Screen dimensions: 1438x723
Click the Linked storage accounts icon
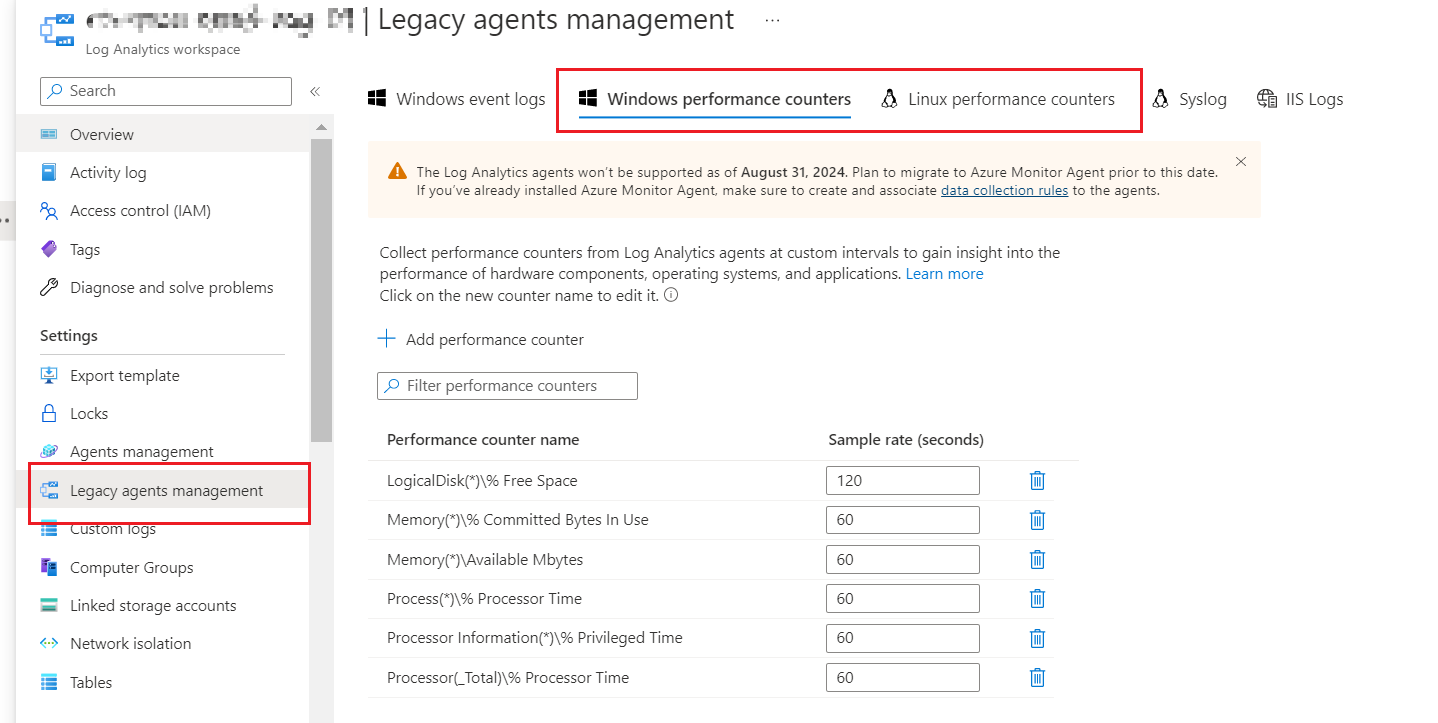click(49, 605)
